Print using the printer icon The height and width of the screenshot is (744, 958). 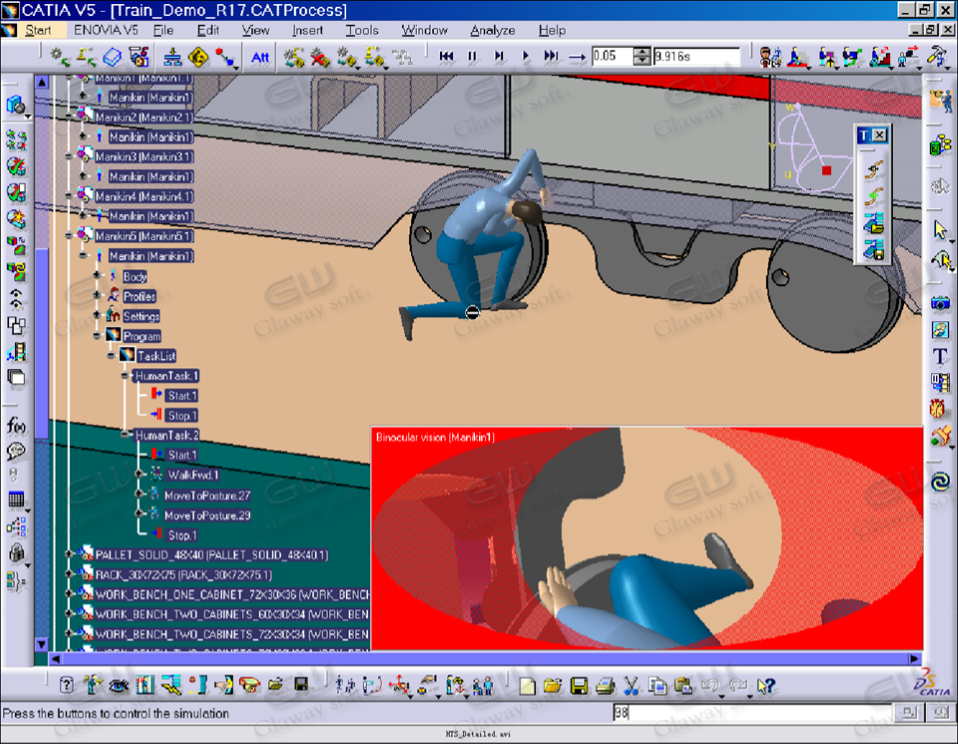click(605, 686)
